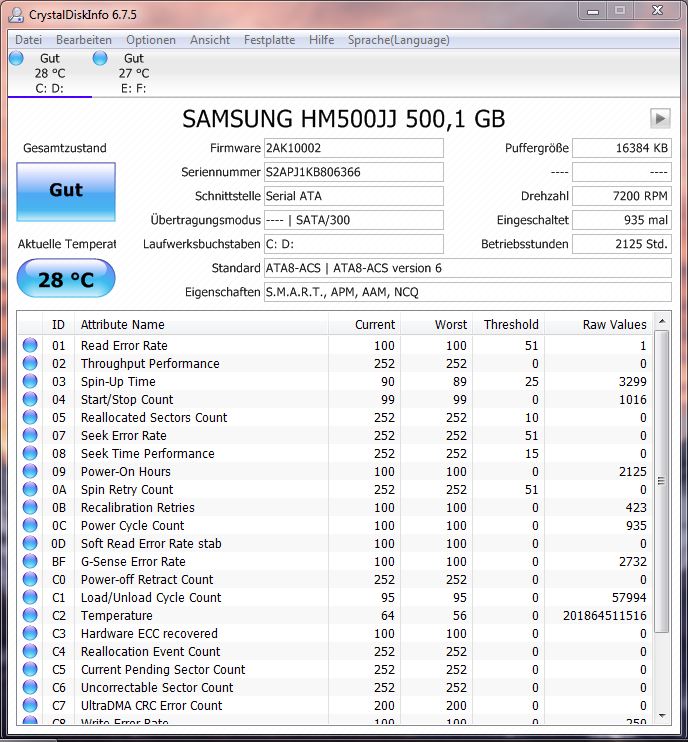Click the status circle for Uncorrectable Sector Count
This screenshot has height=742, width=688.
[30, 687]
